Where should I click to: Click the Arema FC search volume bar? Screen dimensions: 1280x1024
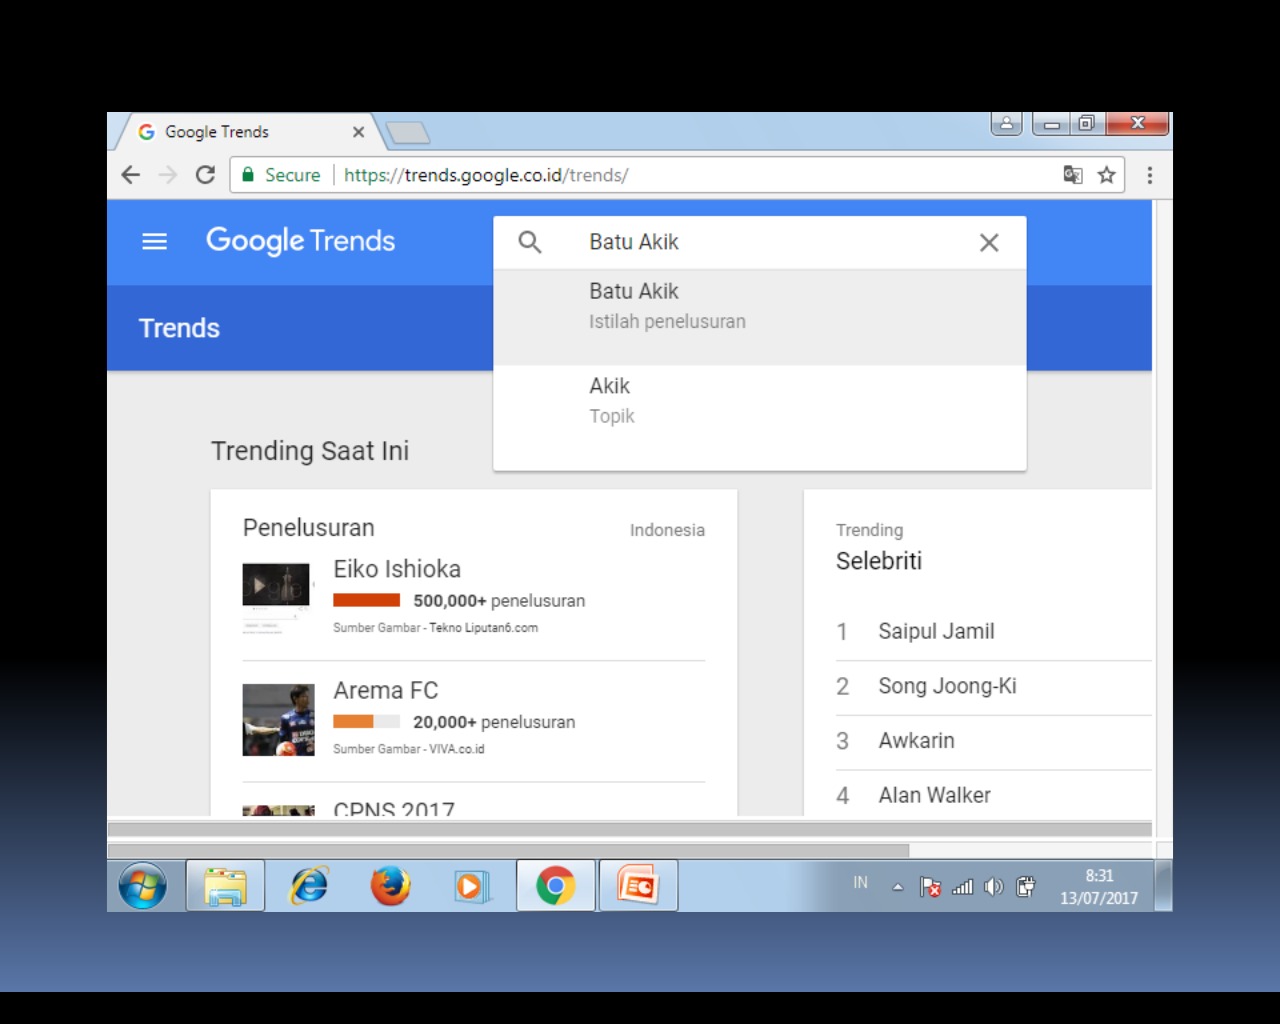[x=366, y=721]
